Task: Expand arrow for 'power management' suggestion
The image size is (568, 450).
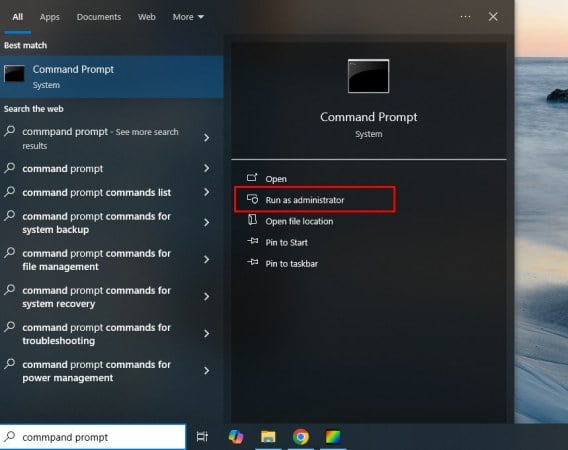Action: pyautogui.click(x=206, y=371)
